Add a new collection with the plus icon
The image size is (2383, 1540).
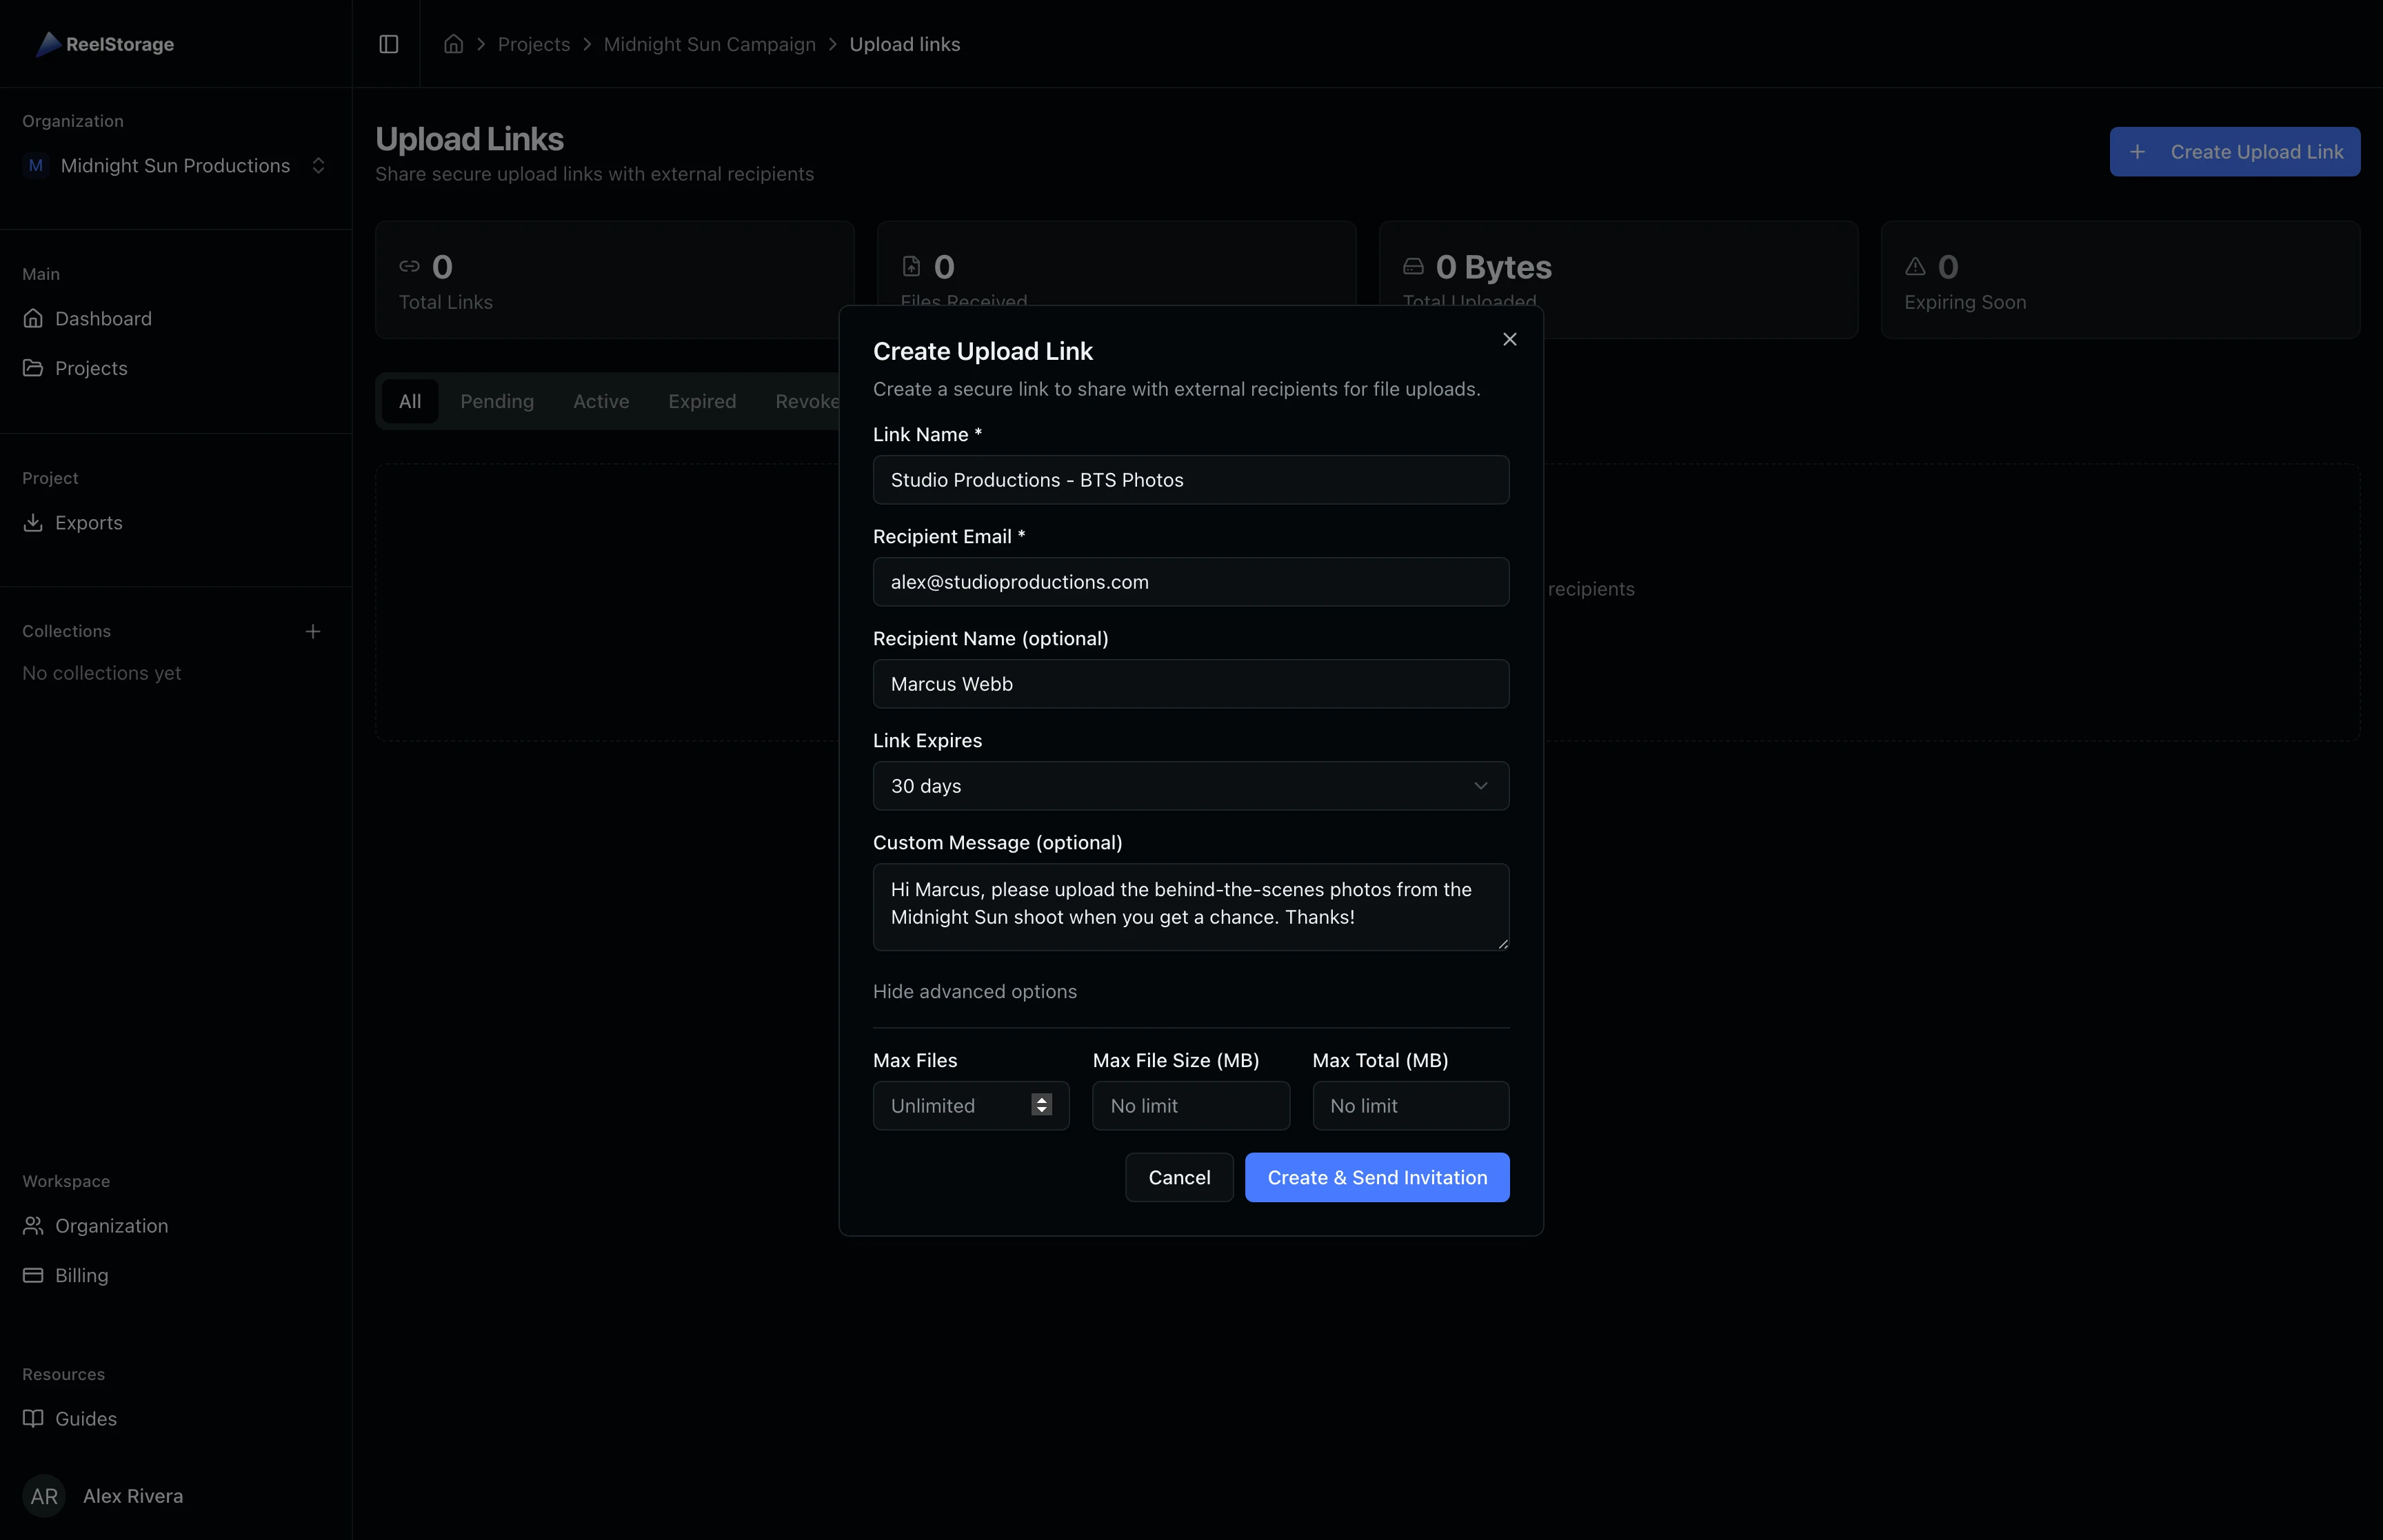point(313,631)
